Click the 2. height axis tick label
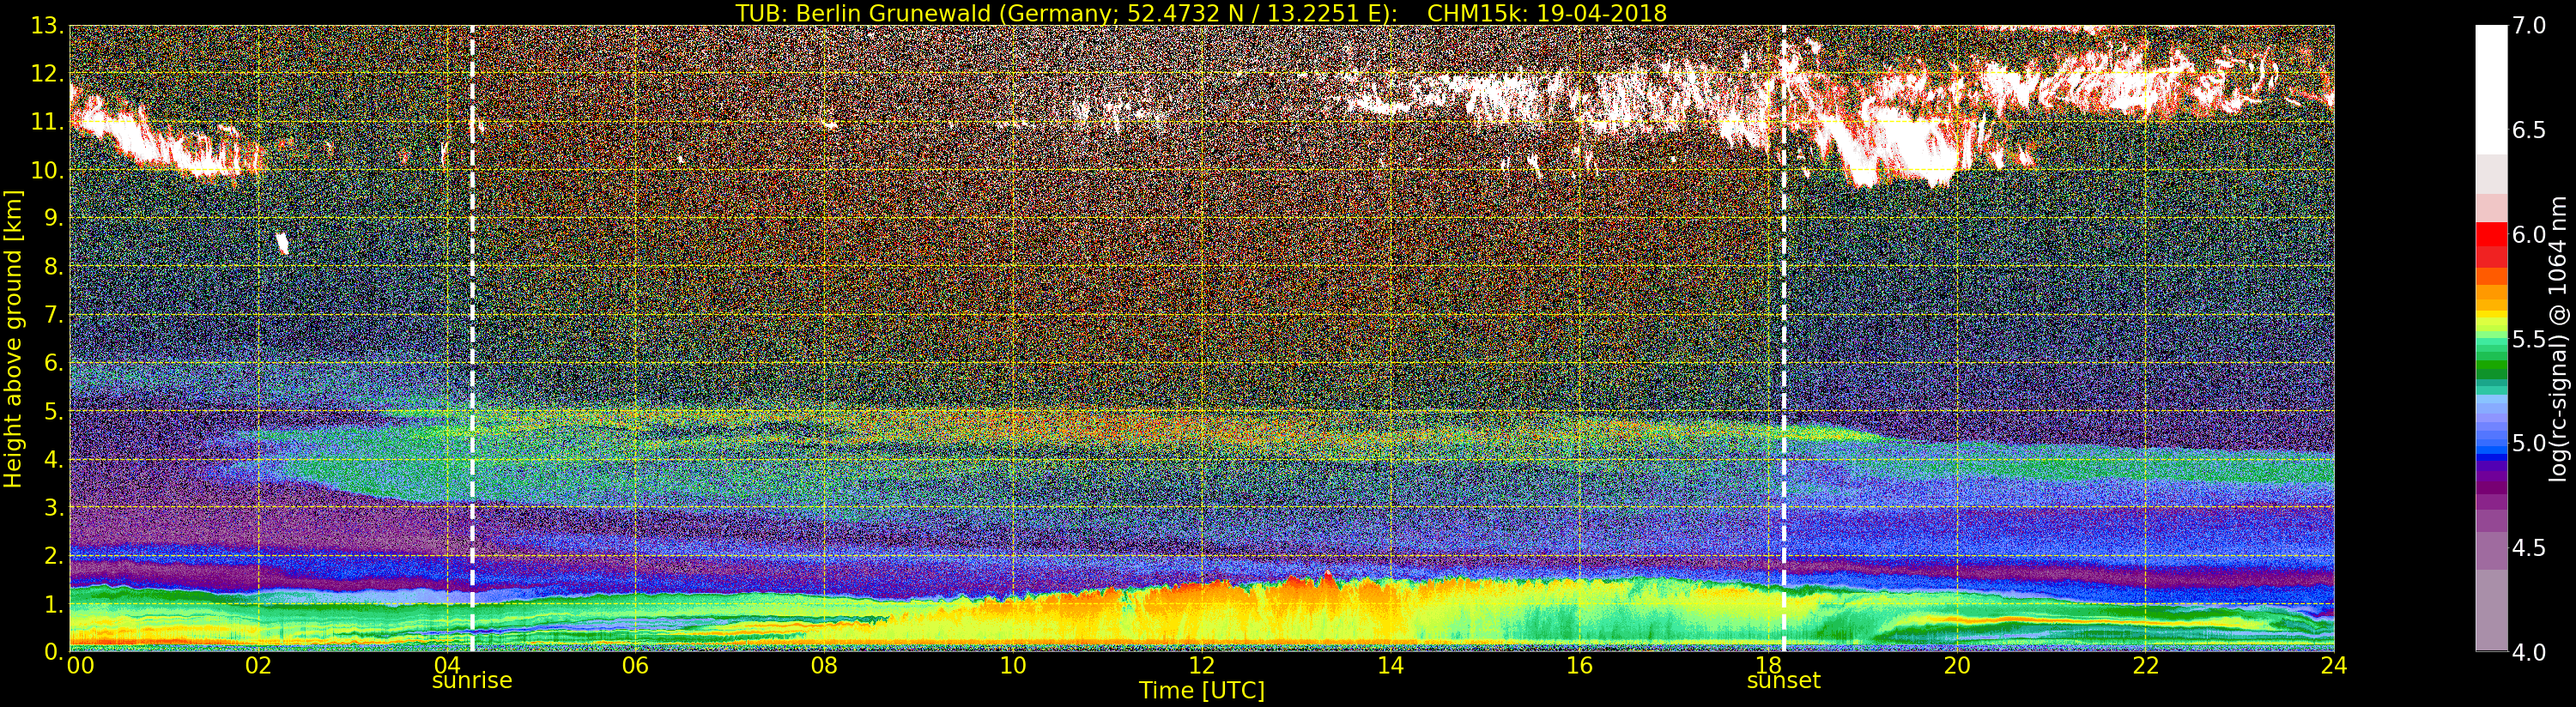This screenshot has height=707, width=2576. [x=53, y=555]
